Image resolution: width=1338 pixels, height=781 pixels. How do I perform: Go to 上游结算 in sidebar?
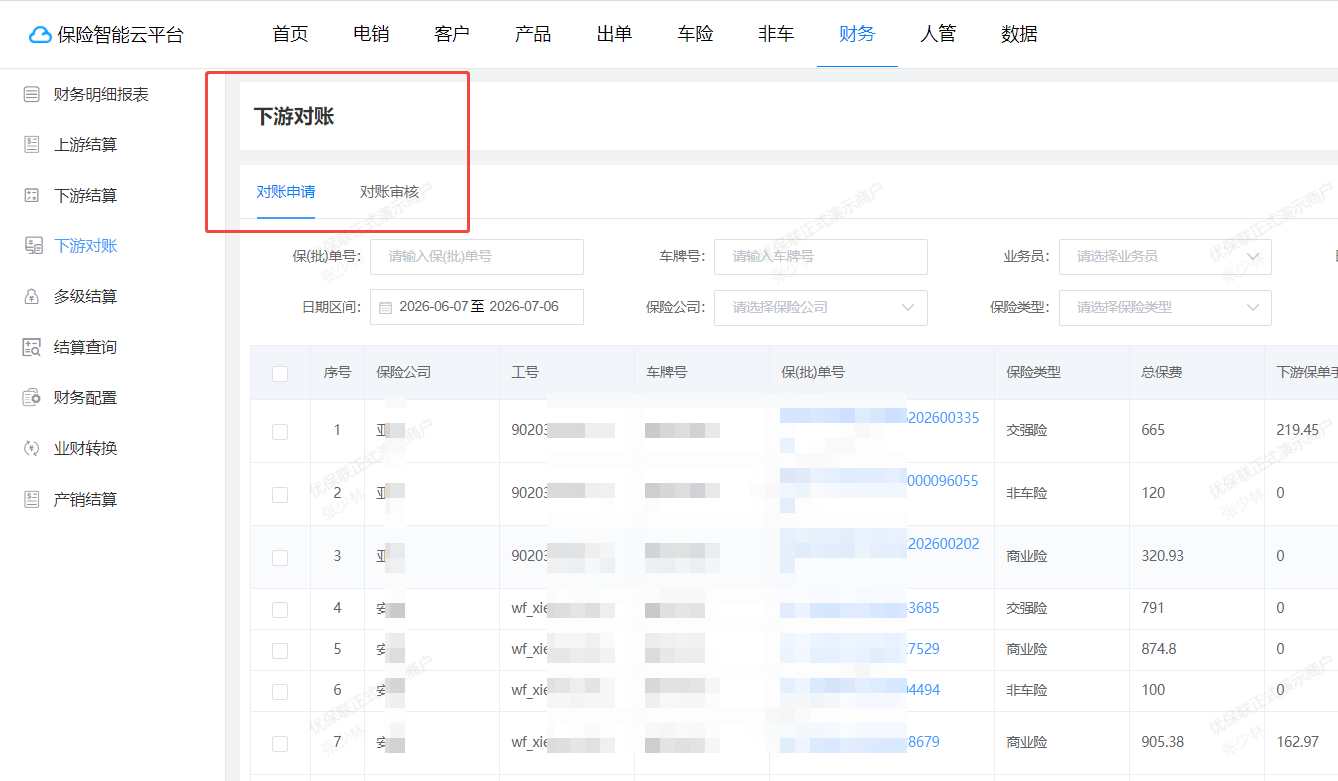point(85,145)
